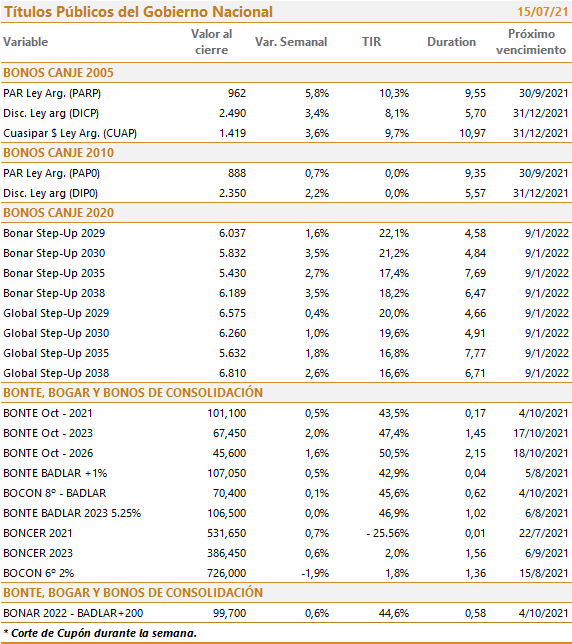Viewport: 572px width, 644px height.
Task: Click the Cuasipar $ Ley Arg. (CUAP) row label
Action: click(x=70, y=133)
